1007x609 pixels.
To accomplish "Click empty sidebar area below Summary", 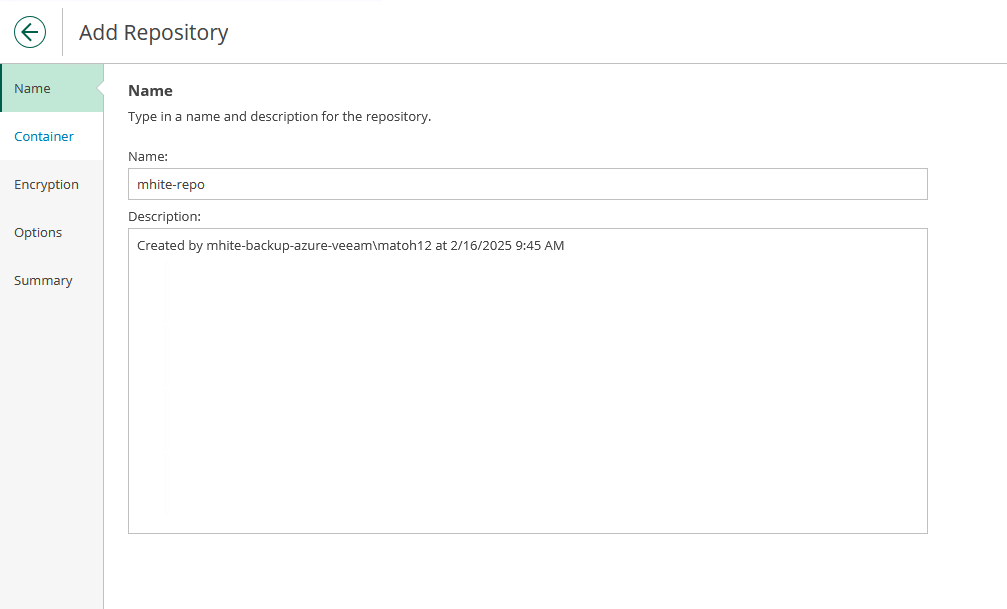I will point(50,450).
